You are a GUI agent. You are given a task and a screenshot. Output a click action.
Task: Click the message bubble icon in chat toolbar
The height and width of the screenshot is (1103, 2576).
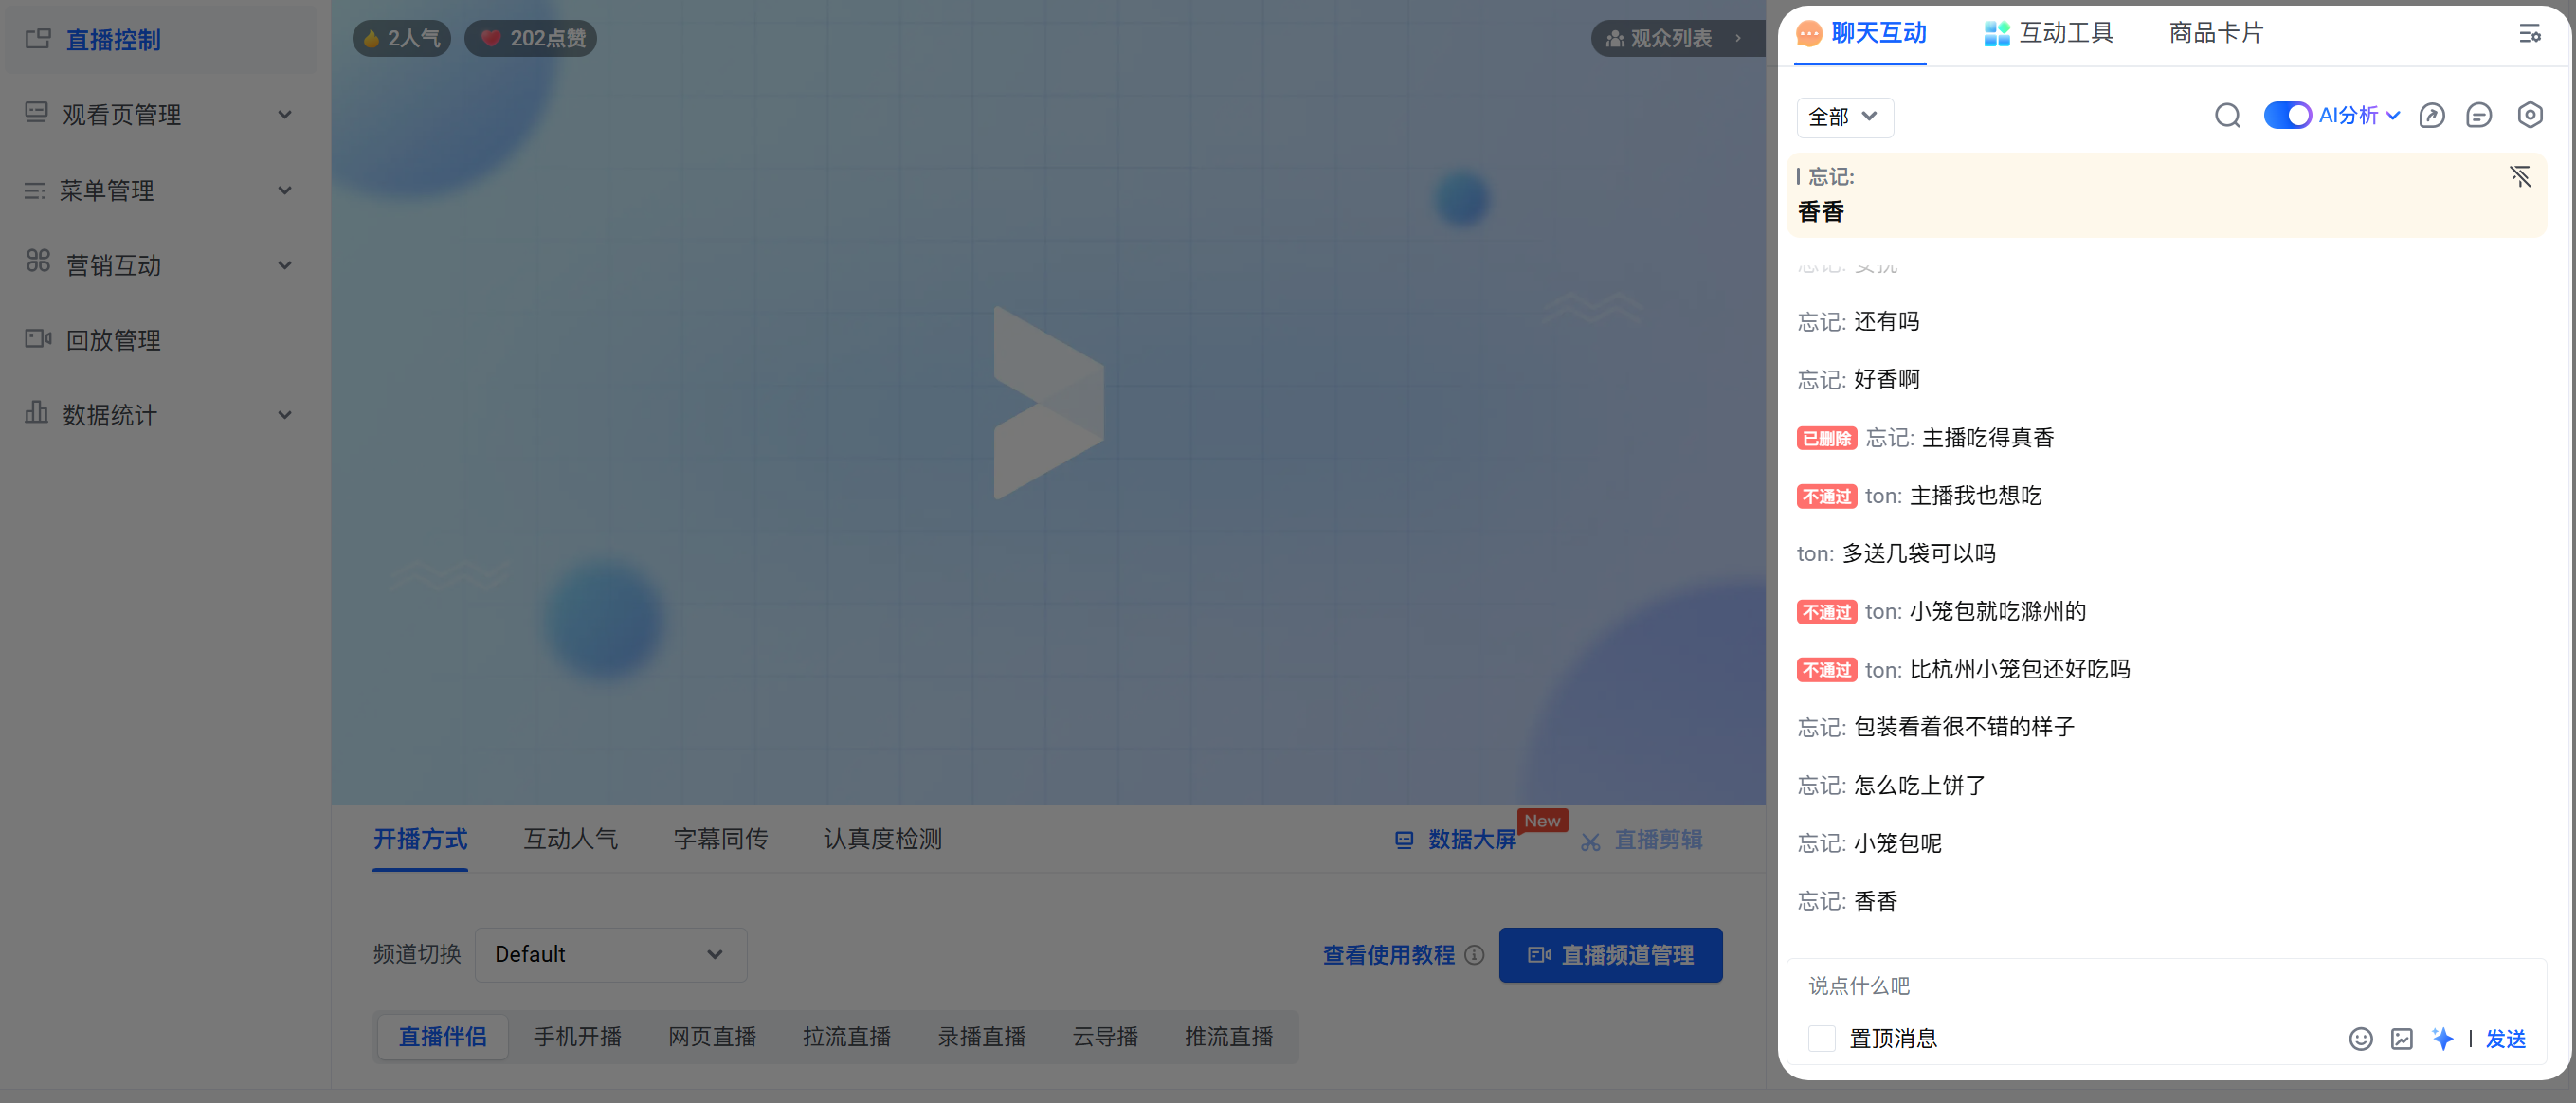click(x=2478, y=116)
